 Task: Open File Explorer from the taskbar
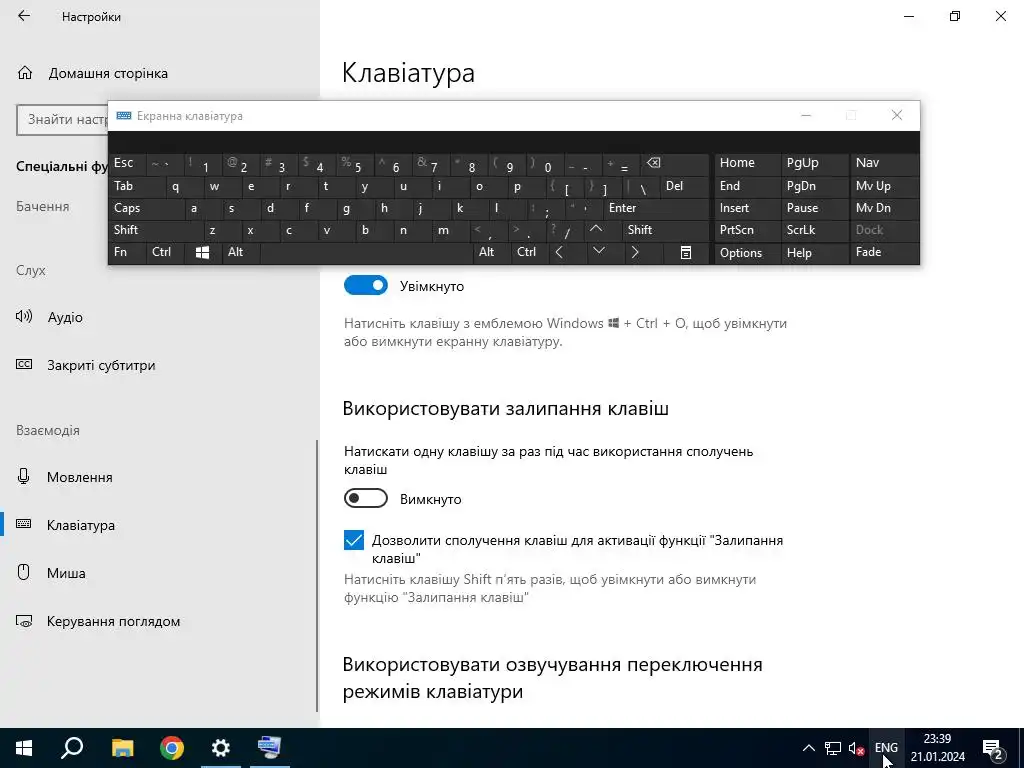tap(122, 748)
